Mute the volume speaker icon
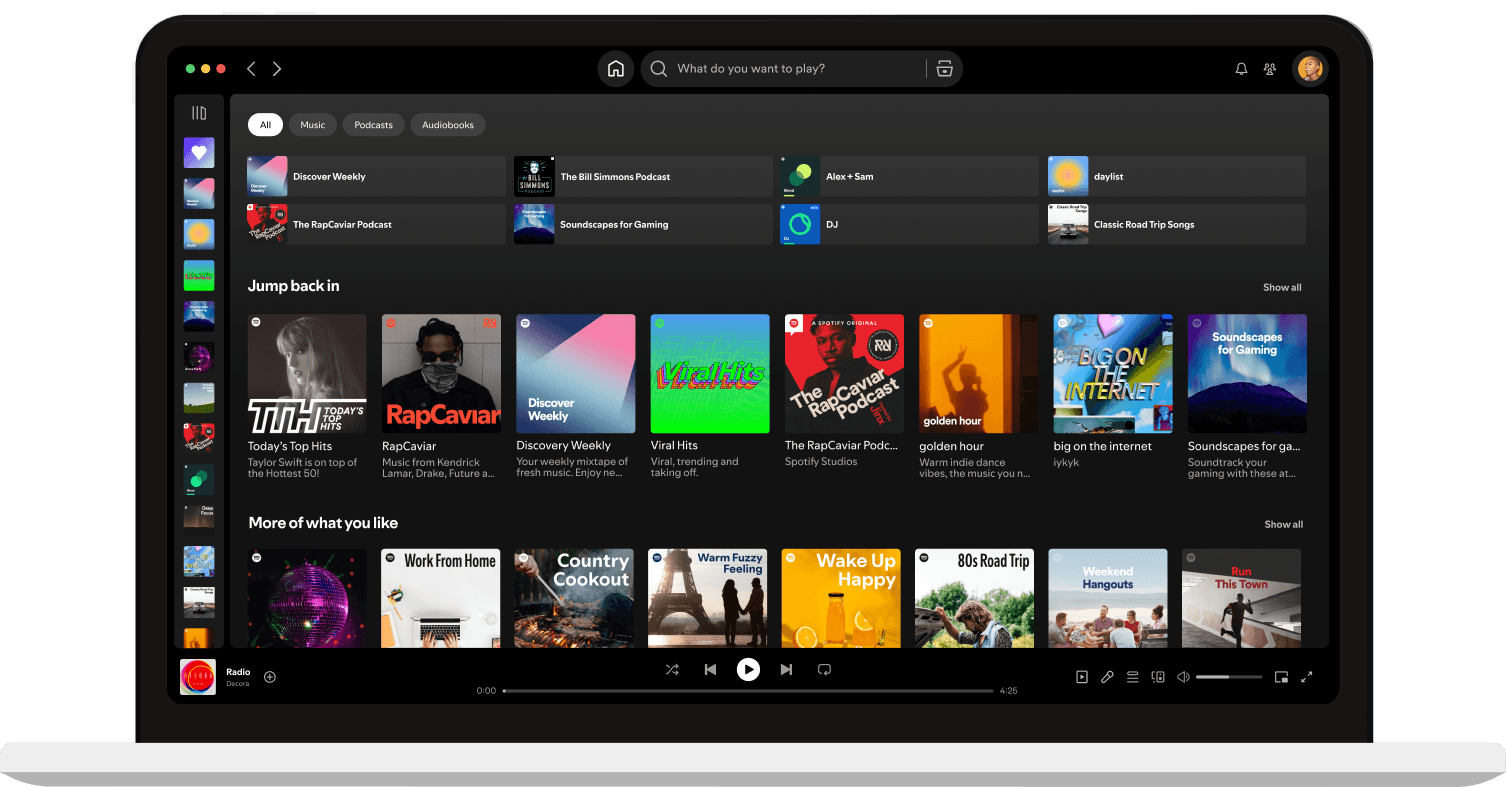Image resolution: width=1506 pixels, height=787 pixels. click(x=1183, y=676)
